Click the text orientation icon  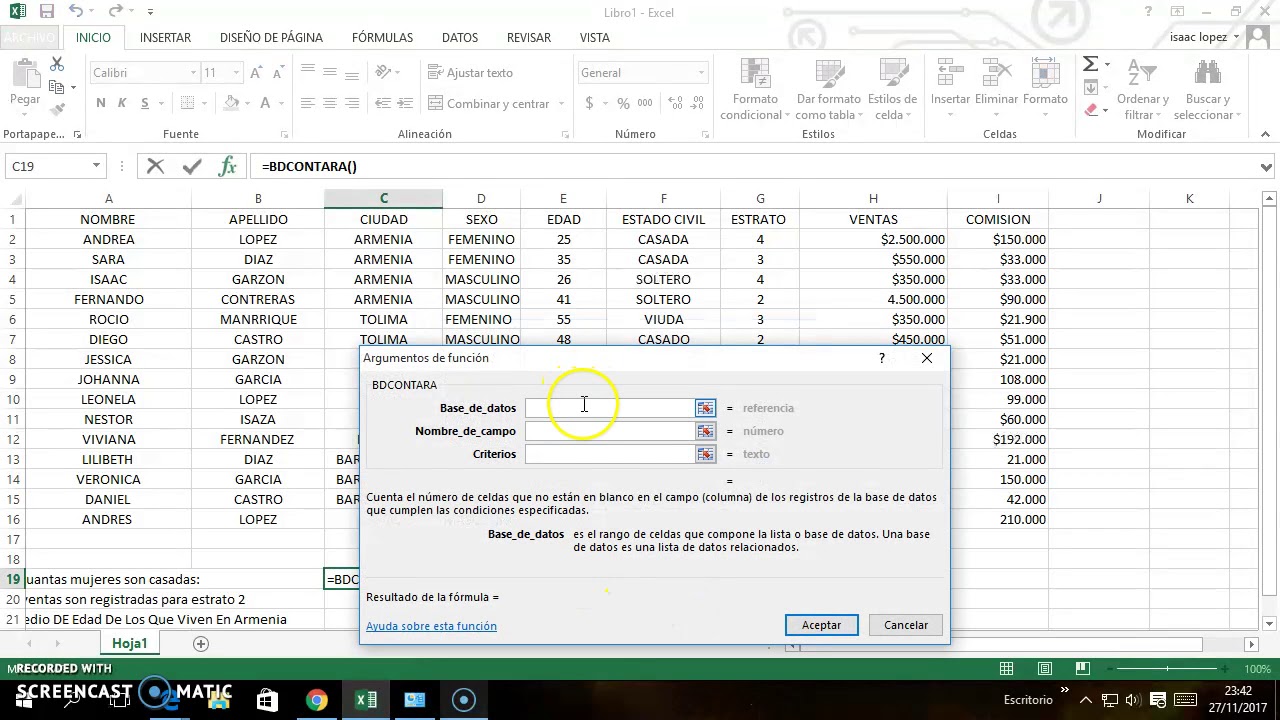click(x=383, y=73)
